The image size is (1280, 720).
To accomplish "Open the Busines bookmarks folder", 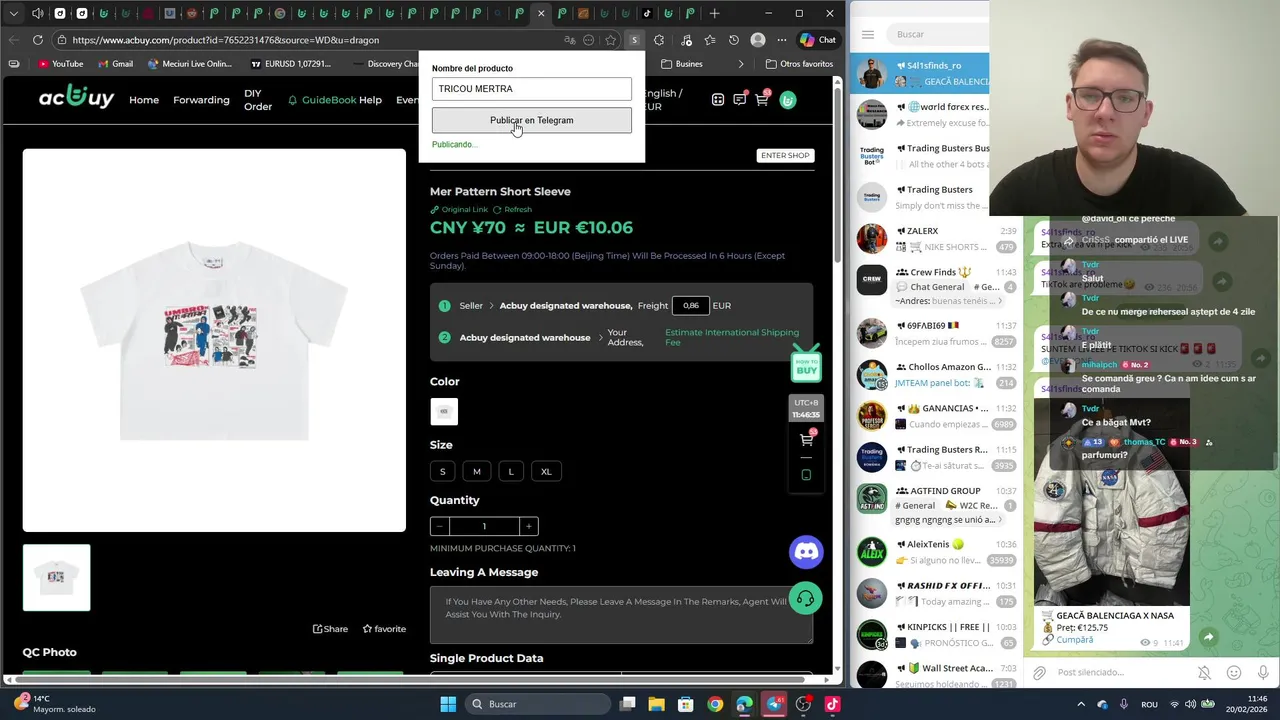I will coord(683,64).
